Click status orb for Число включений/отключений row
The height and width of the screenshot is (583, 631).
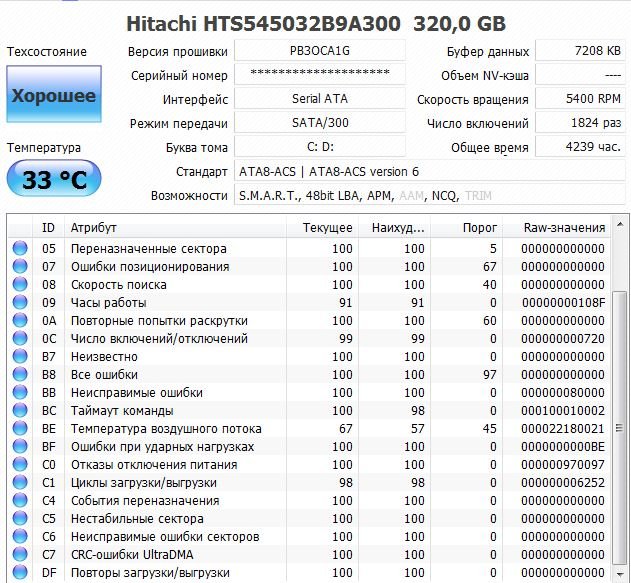click(20, 338)
